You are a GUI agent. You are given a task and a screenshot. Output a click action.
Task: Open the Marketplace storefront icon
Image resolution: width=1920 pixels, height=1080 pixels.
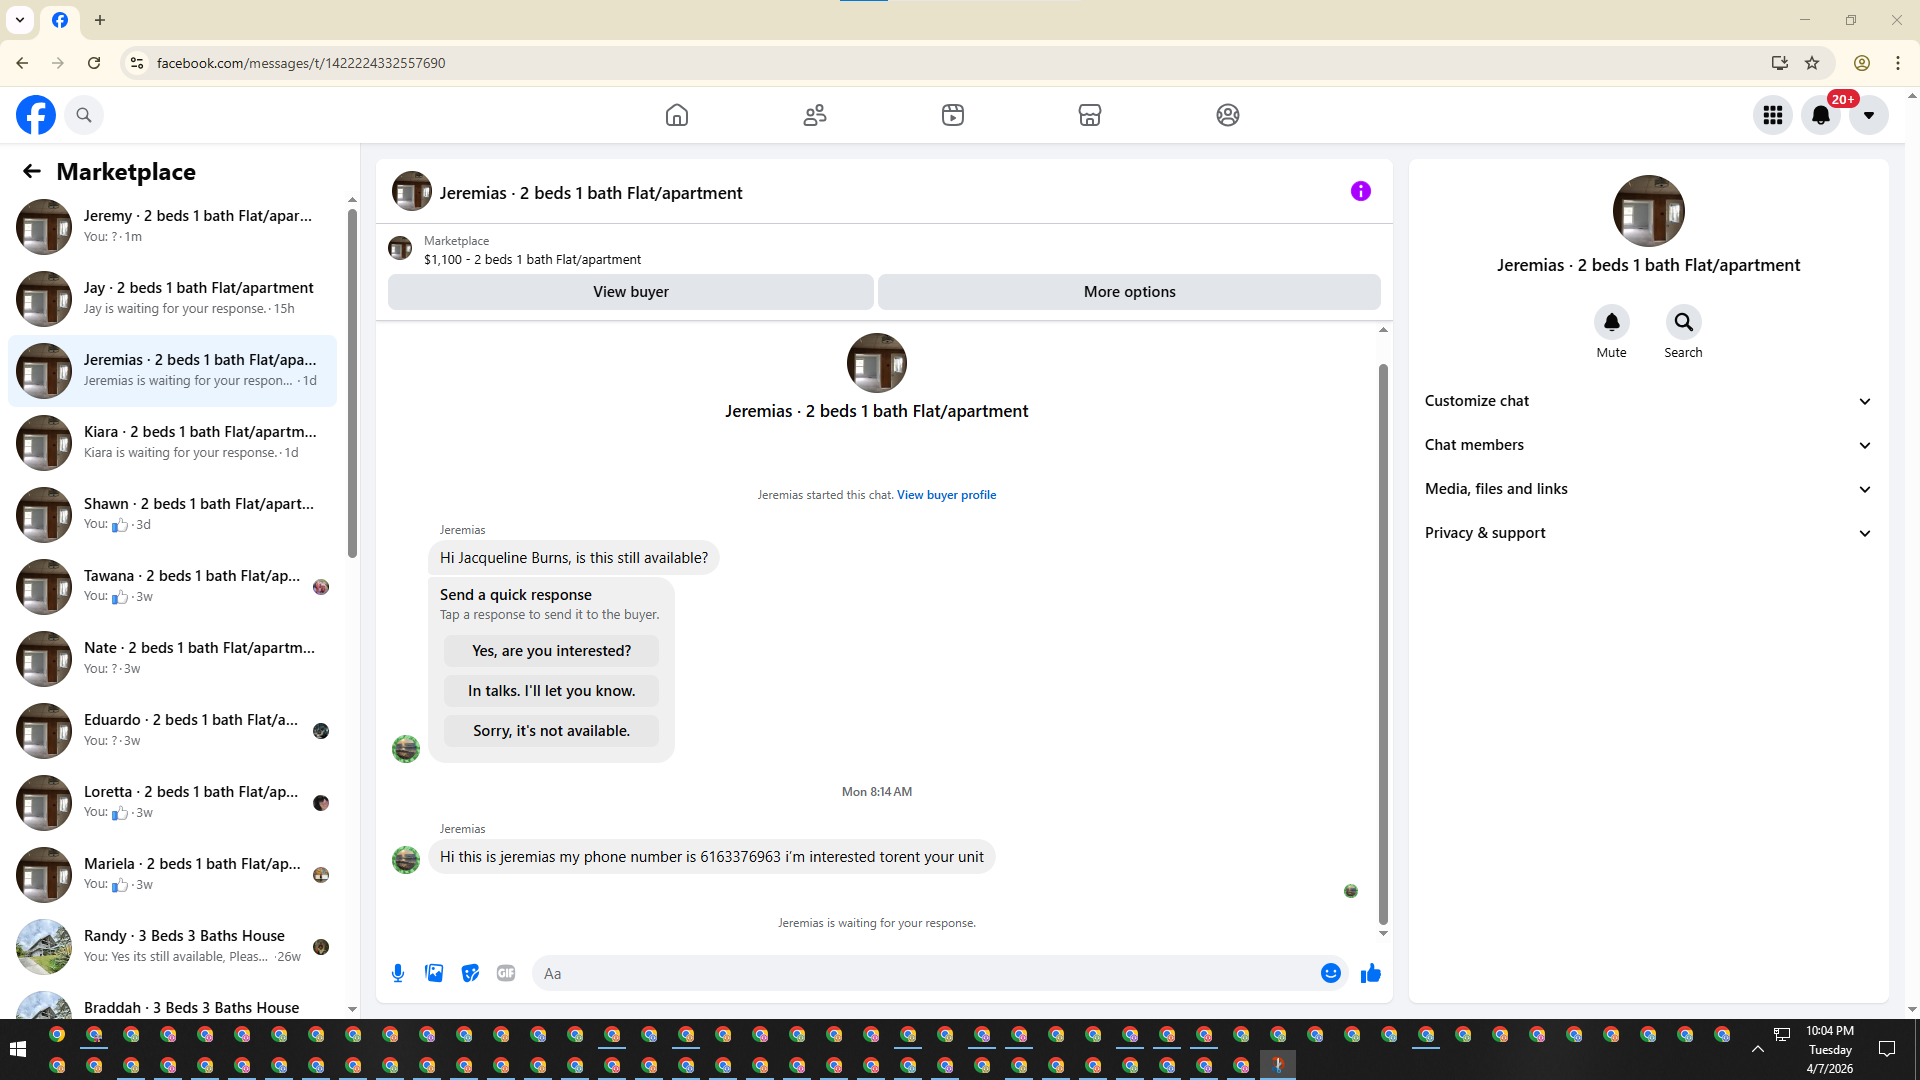(x=1090, y=115)
